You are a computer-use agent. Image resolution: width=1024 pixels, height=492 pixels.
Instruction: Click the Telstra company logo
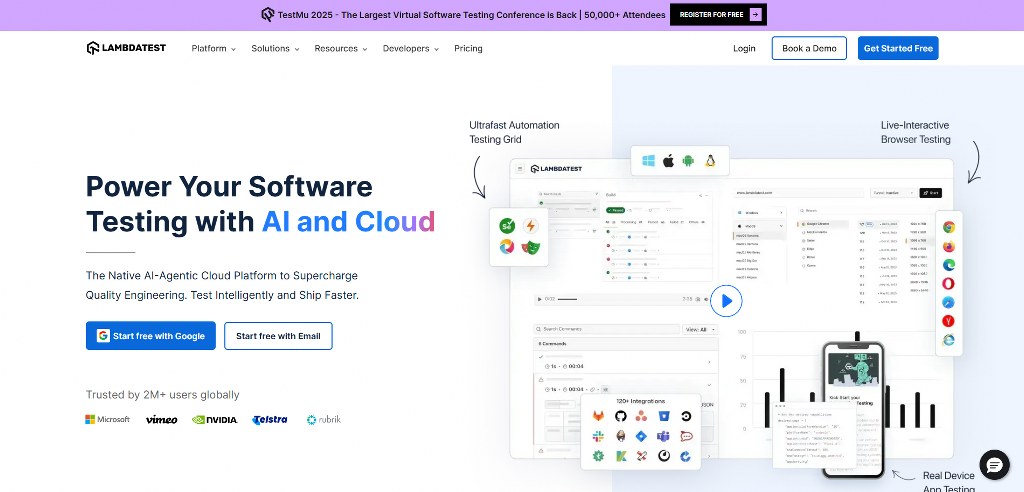point(270,419)
